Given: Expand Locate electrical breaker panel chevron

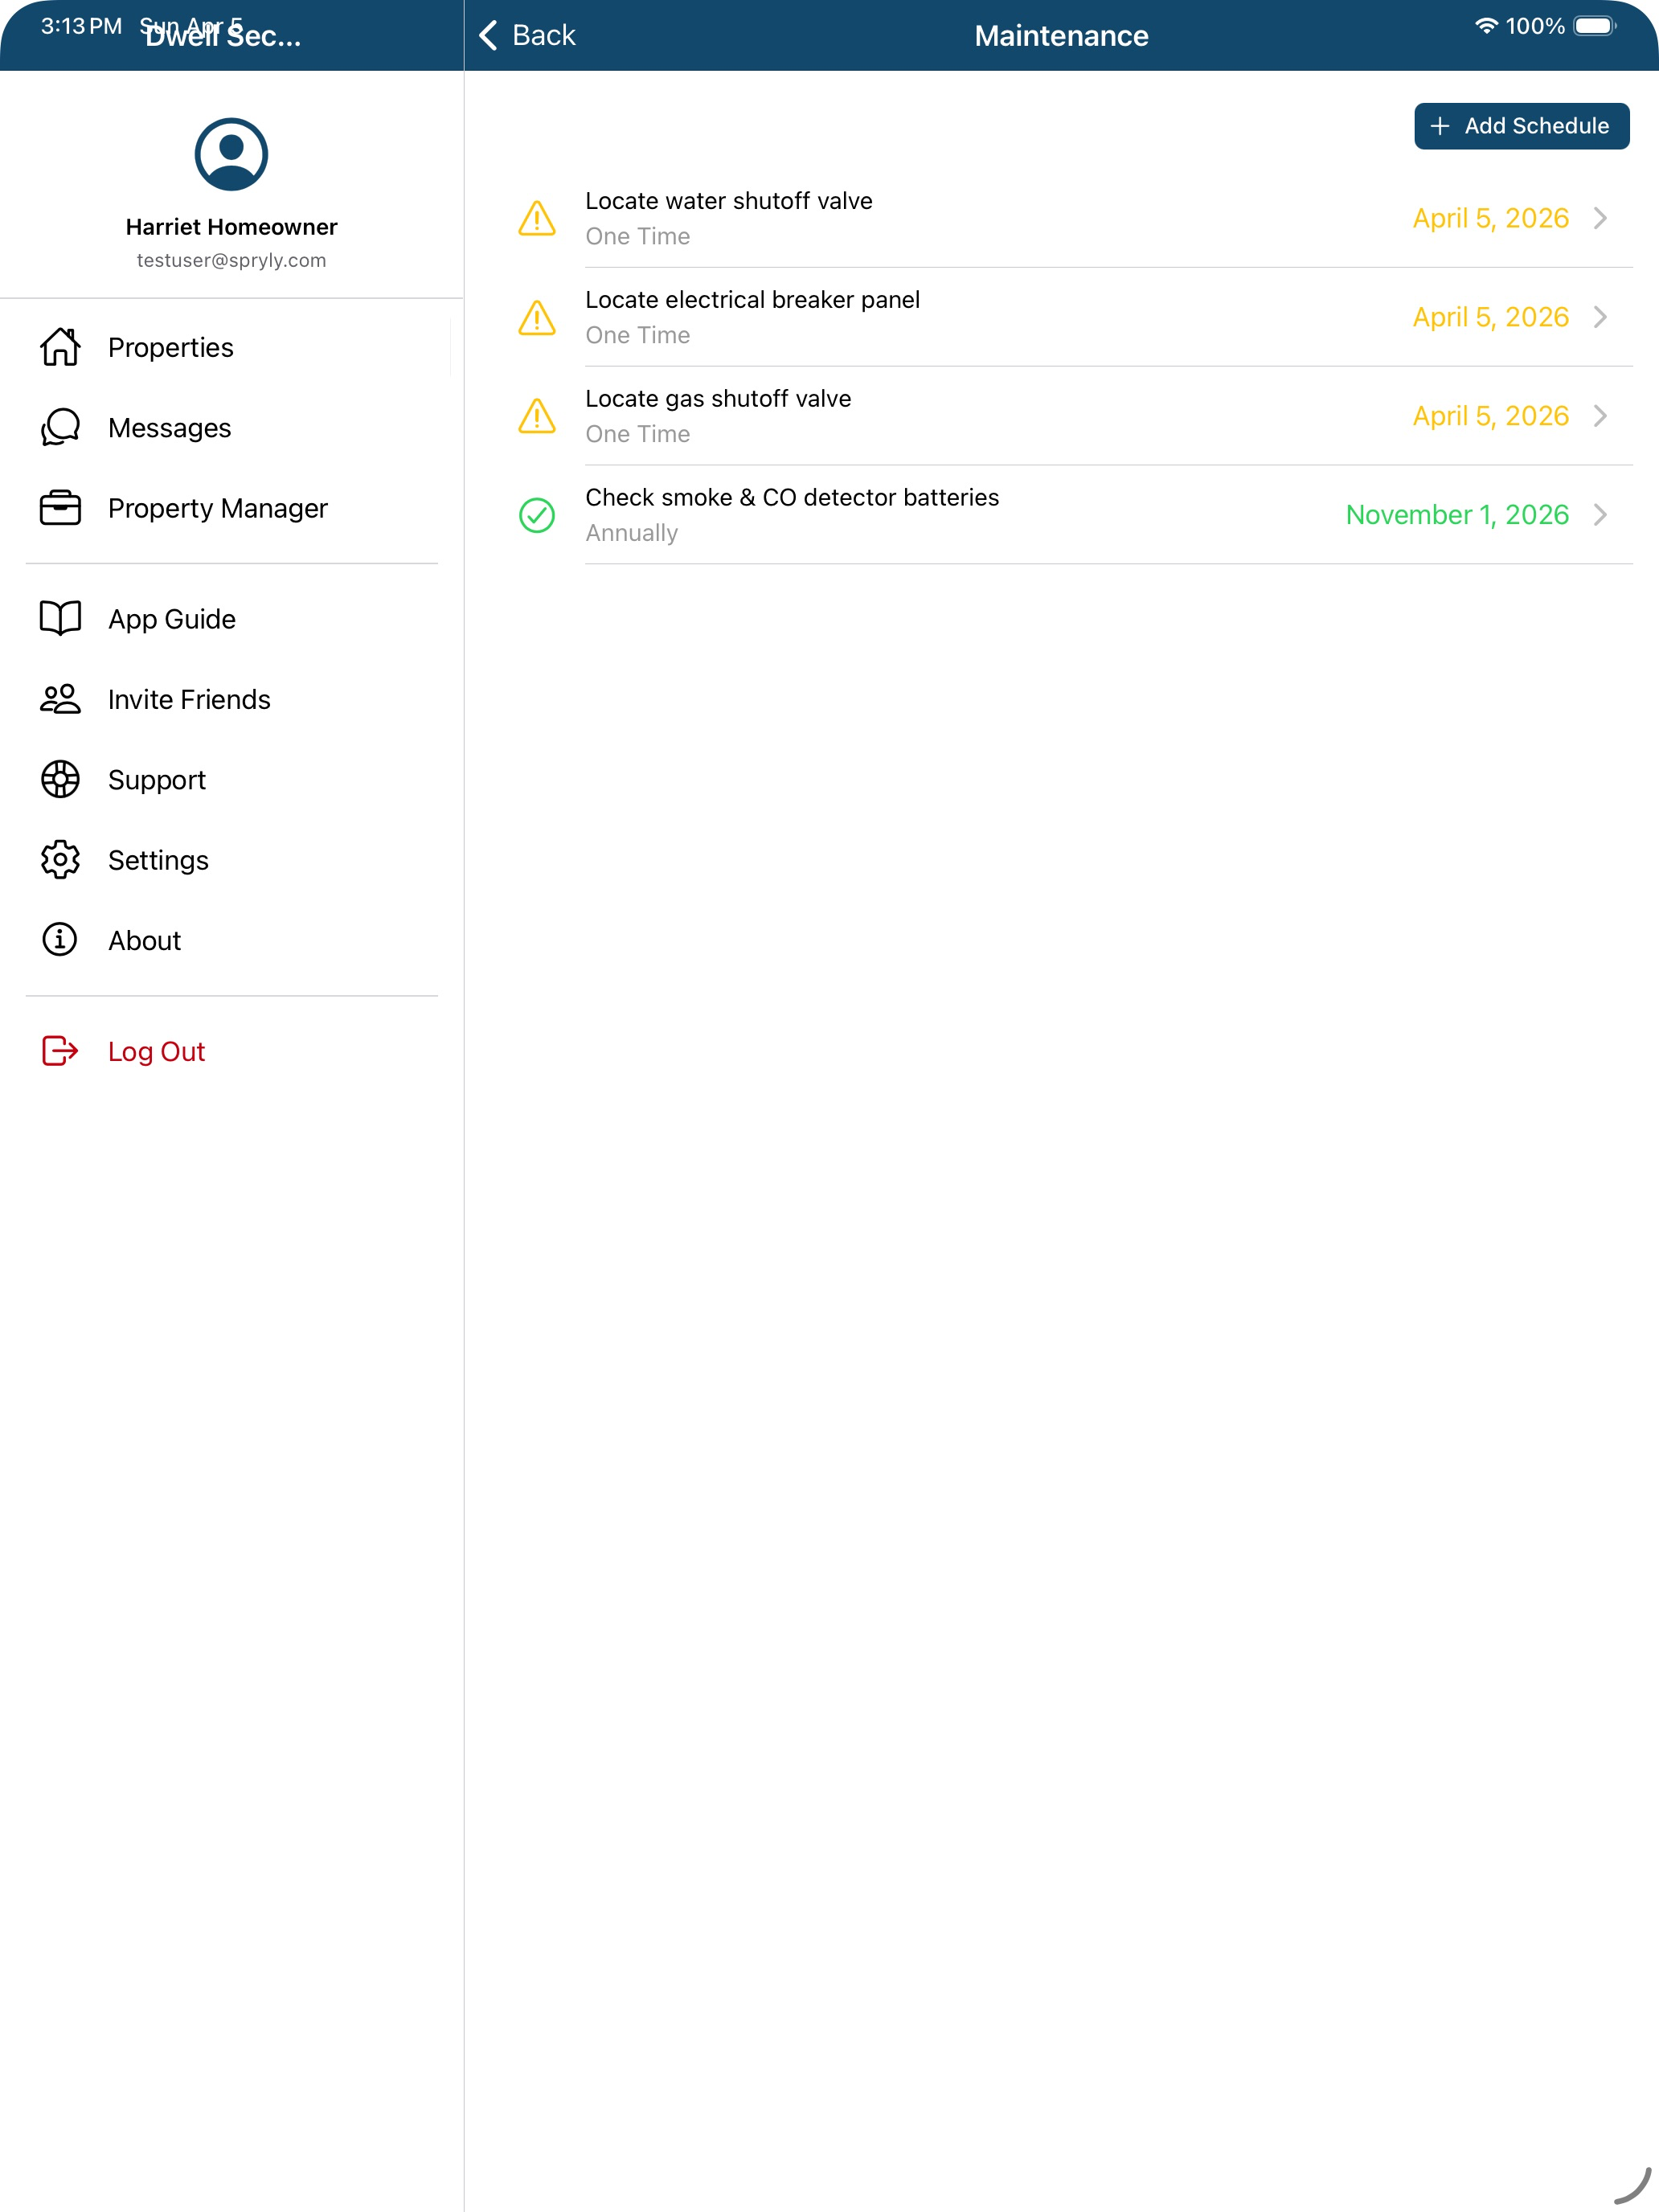Looking at the screenshot, I should pos(1600,317).
